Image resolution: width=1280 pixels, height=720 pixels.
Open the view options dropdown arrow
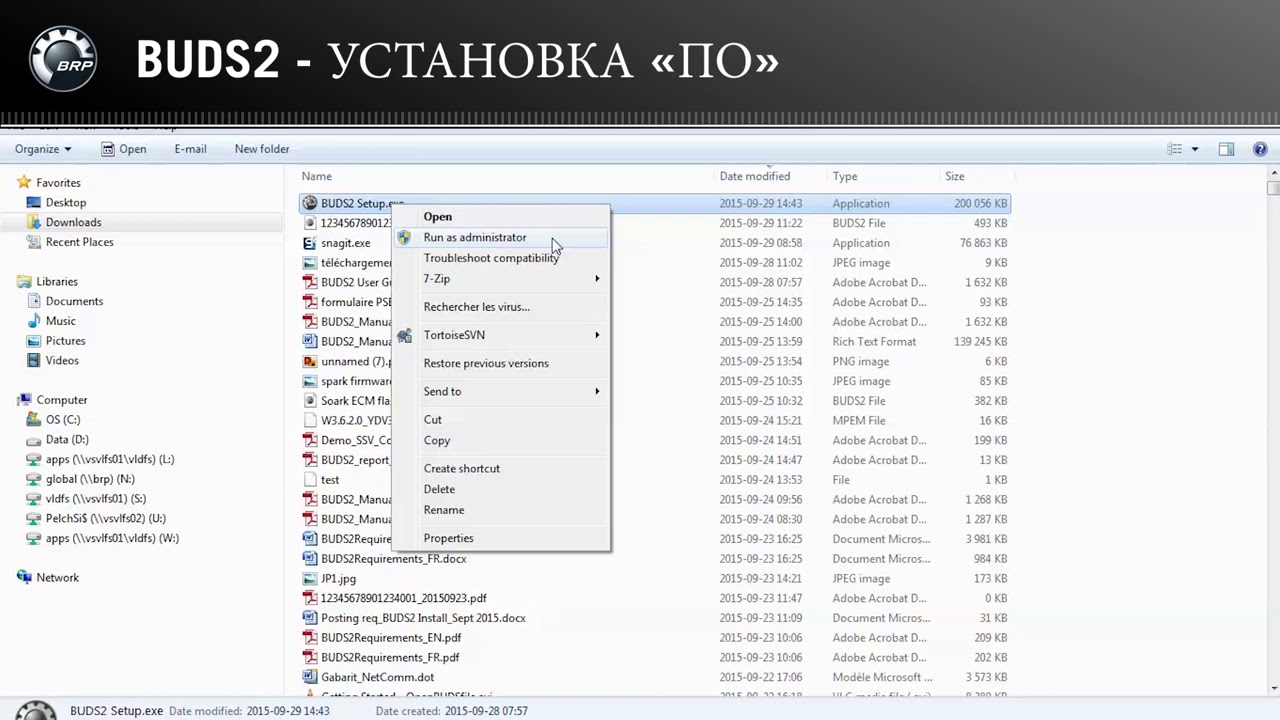(1195, 149)
